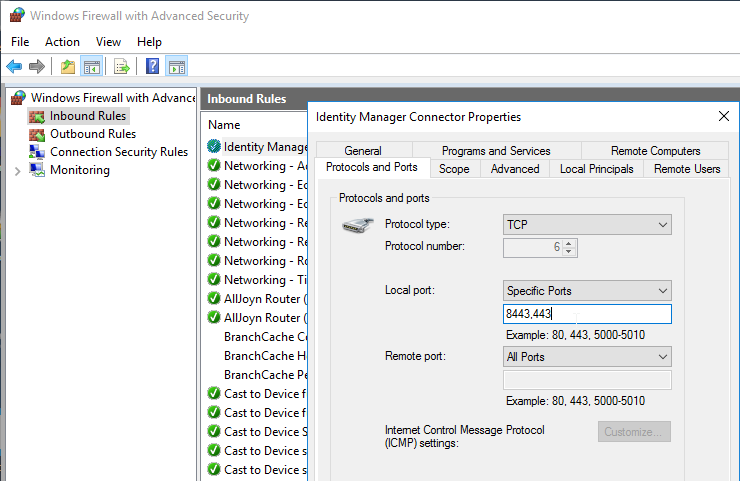This screenshot has width=740, height=481.
Task: Click the empty remote port text field
Action: (x=587, y=380)
